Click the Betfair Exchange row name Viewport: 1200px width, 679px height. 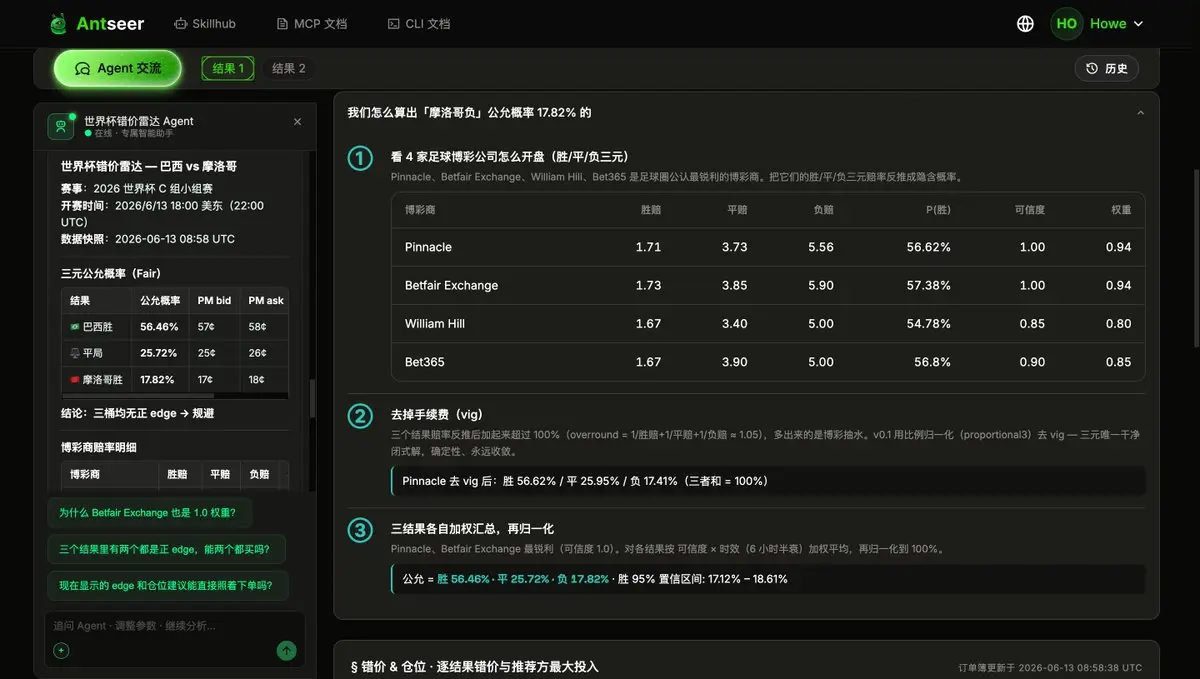pos(451,285)
